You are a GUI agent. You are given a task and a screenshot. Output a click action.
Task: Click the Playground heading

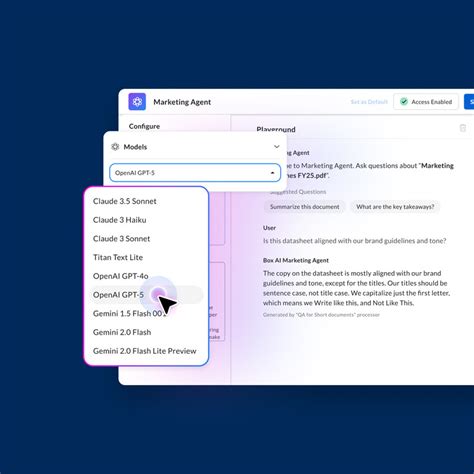pyautogui.click(x=276, y=129)
